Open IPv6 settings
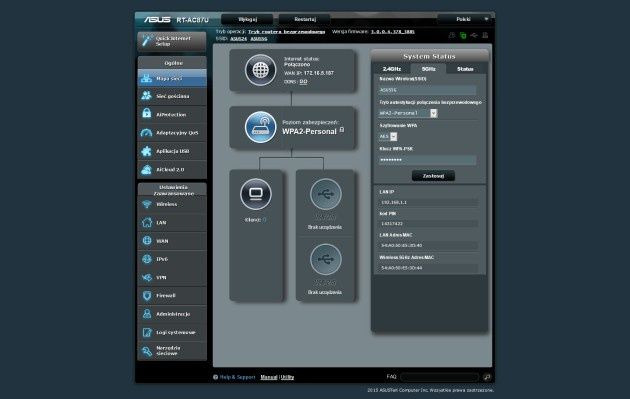This screenshot has height=399, width=630. point(172,259)
